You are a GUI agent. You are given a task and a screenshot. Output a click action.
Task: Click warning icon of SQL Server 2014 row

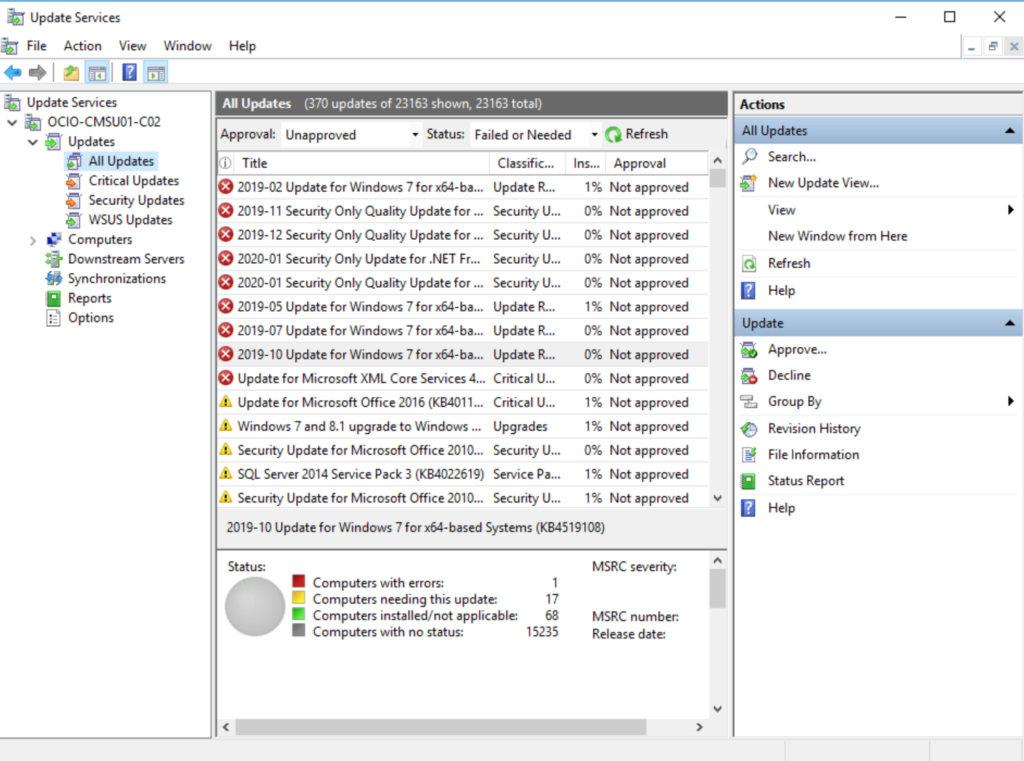226,474
